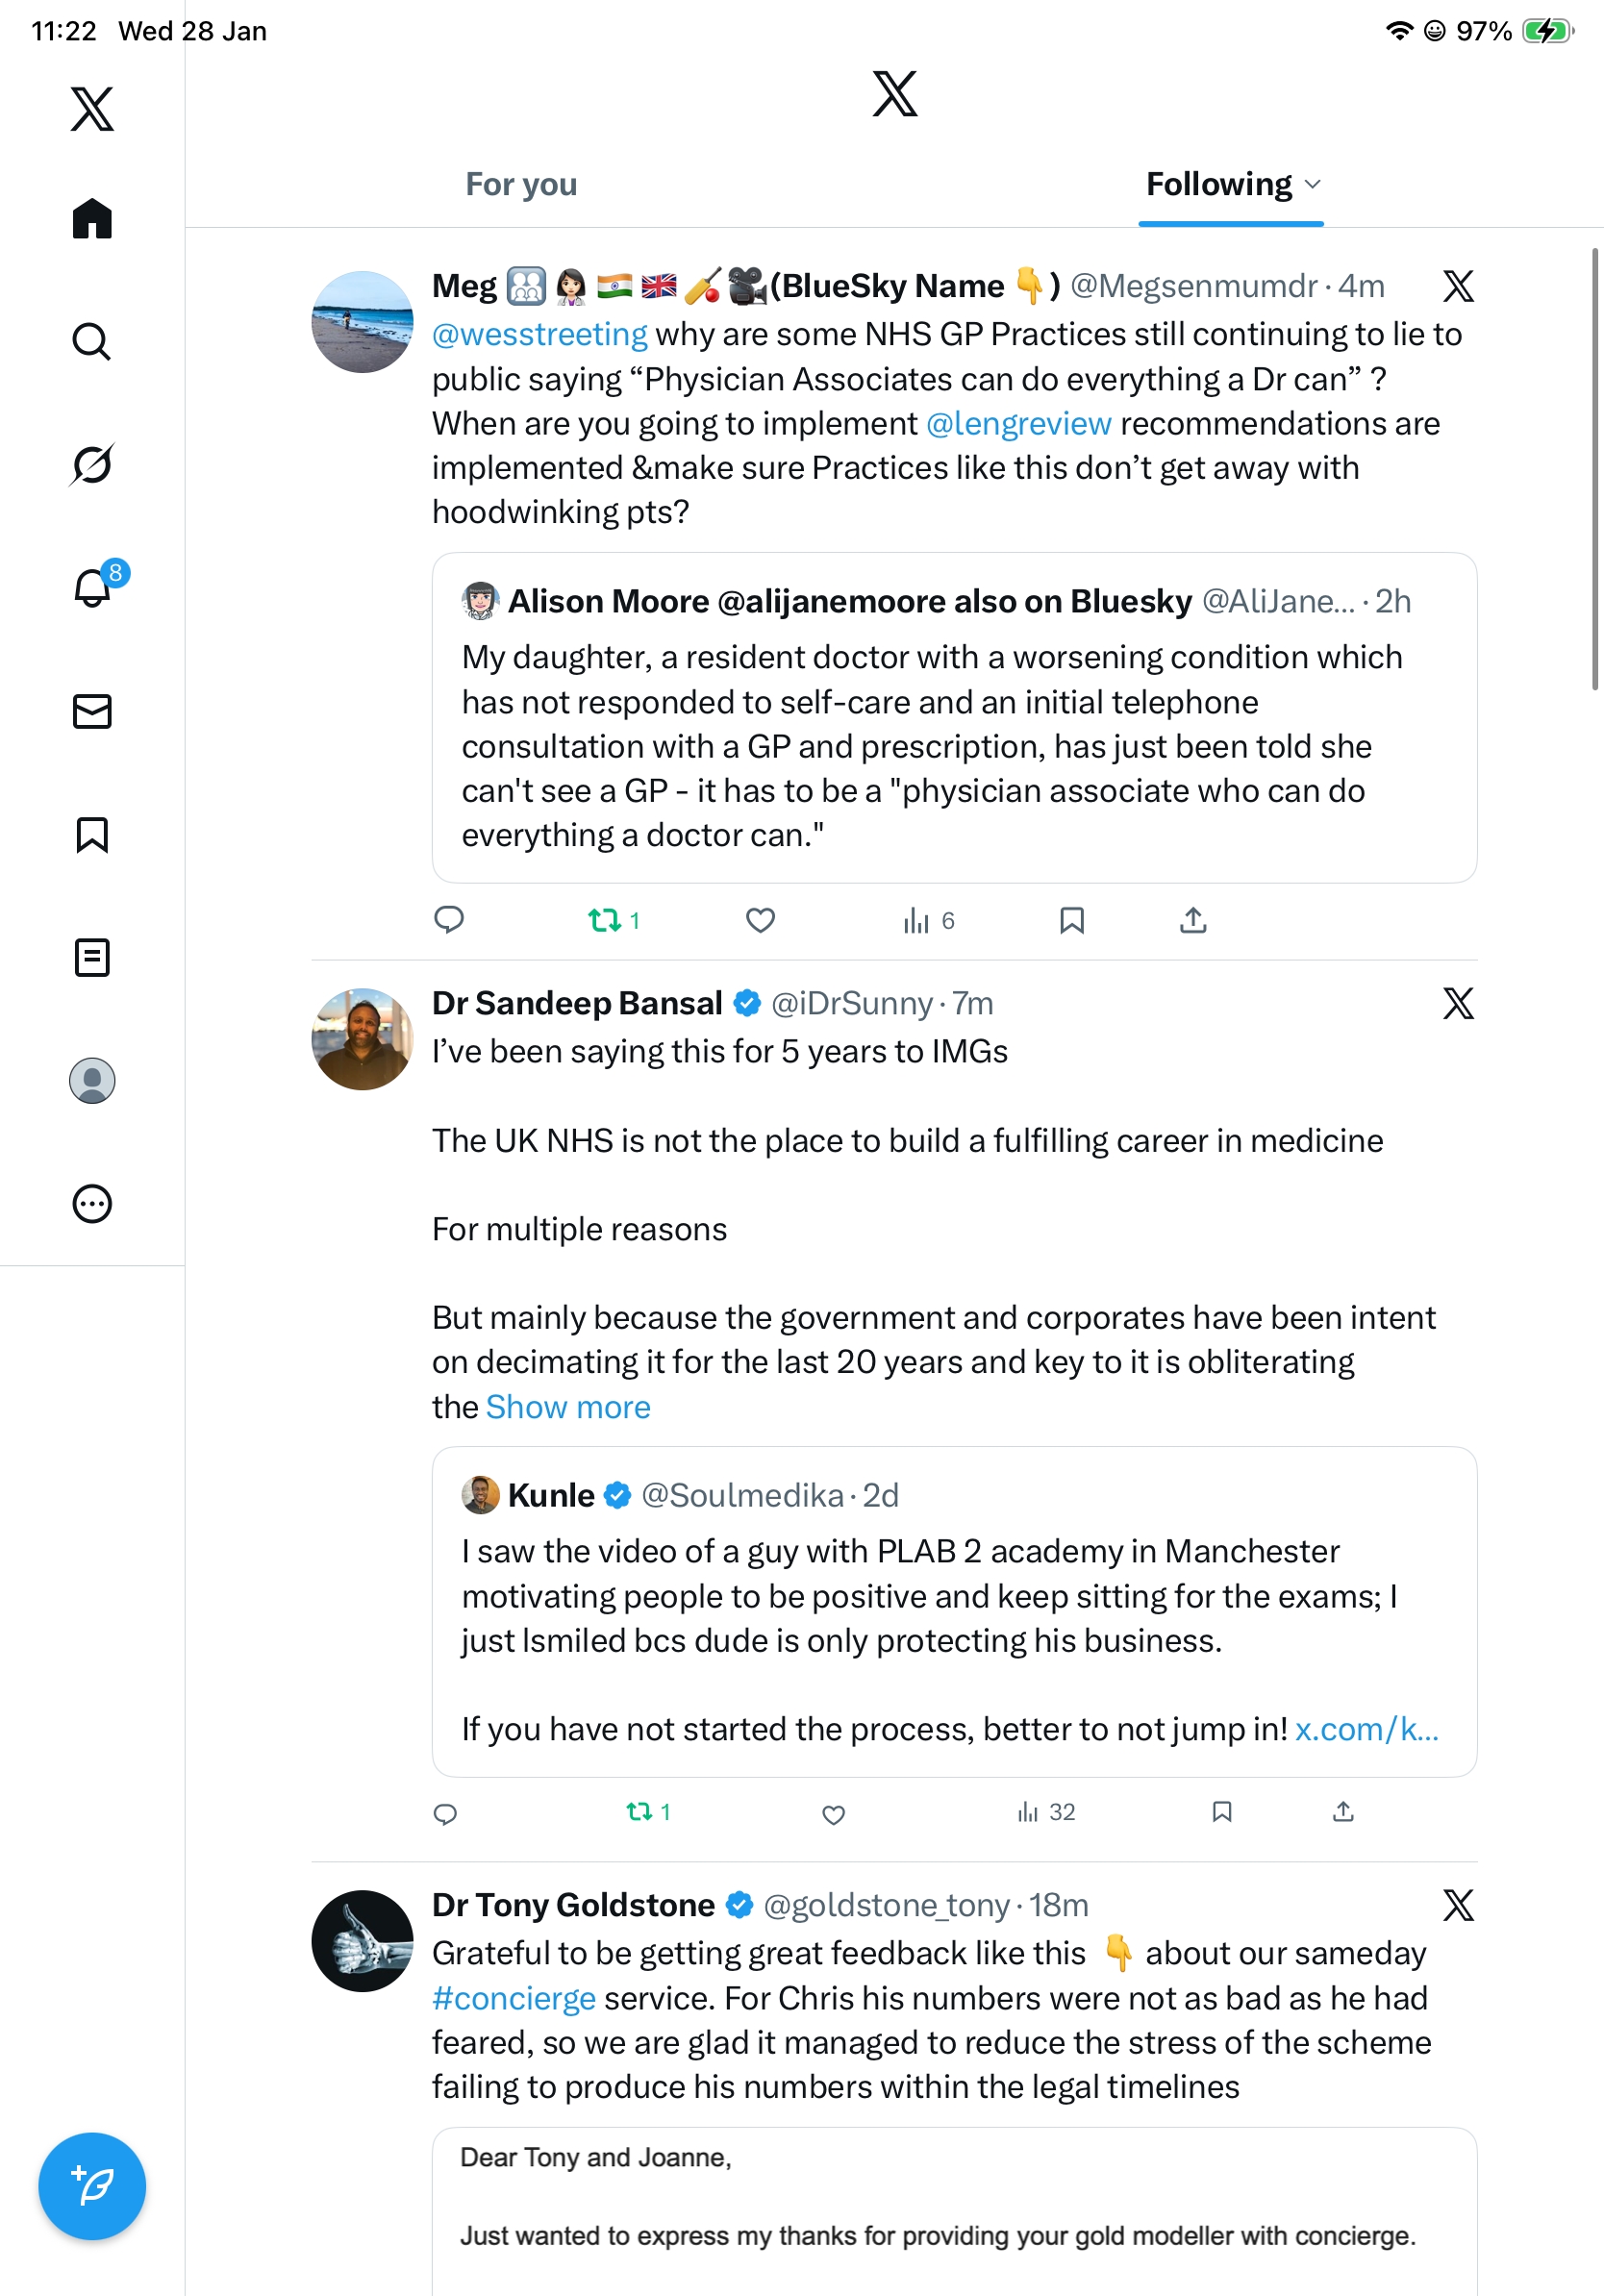Tap the compose new post button
The height and width of the screenshot is (2296, 1604).
92,2186
